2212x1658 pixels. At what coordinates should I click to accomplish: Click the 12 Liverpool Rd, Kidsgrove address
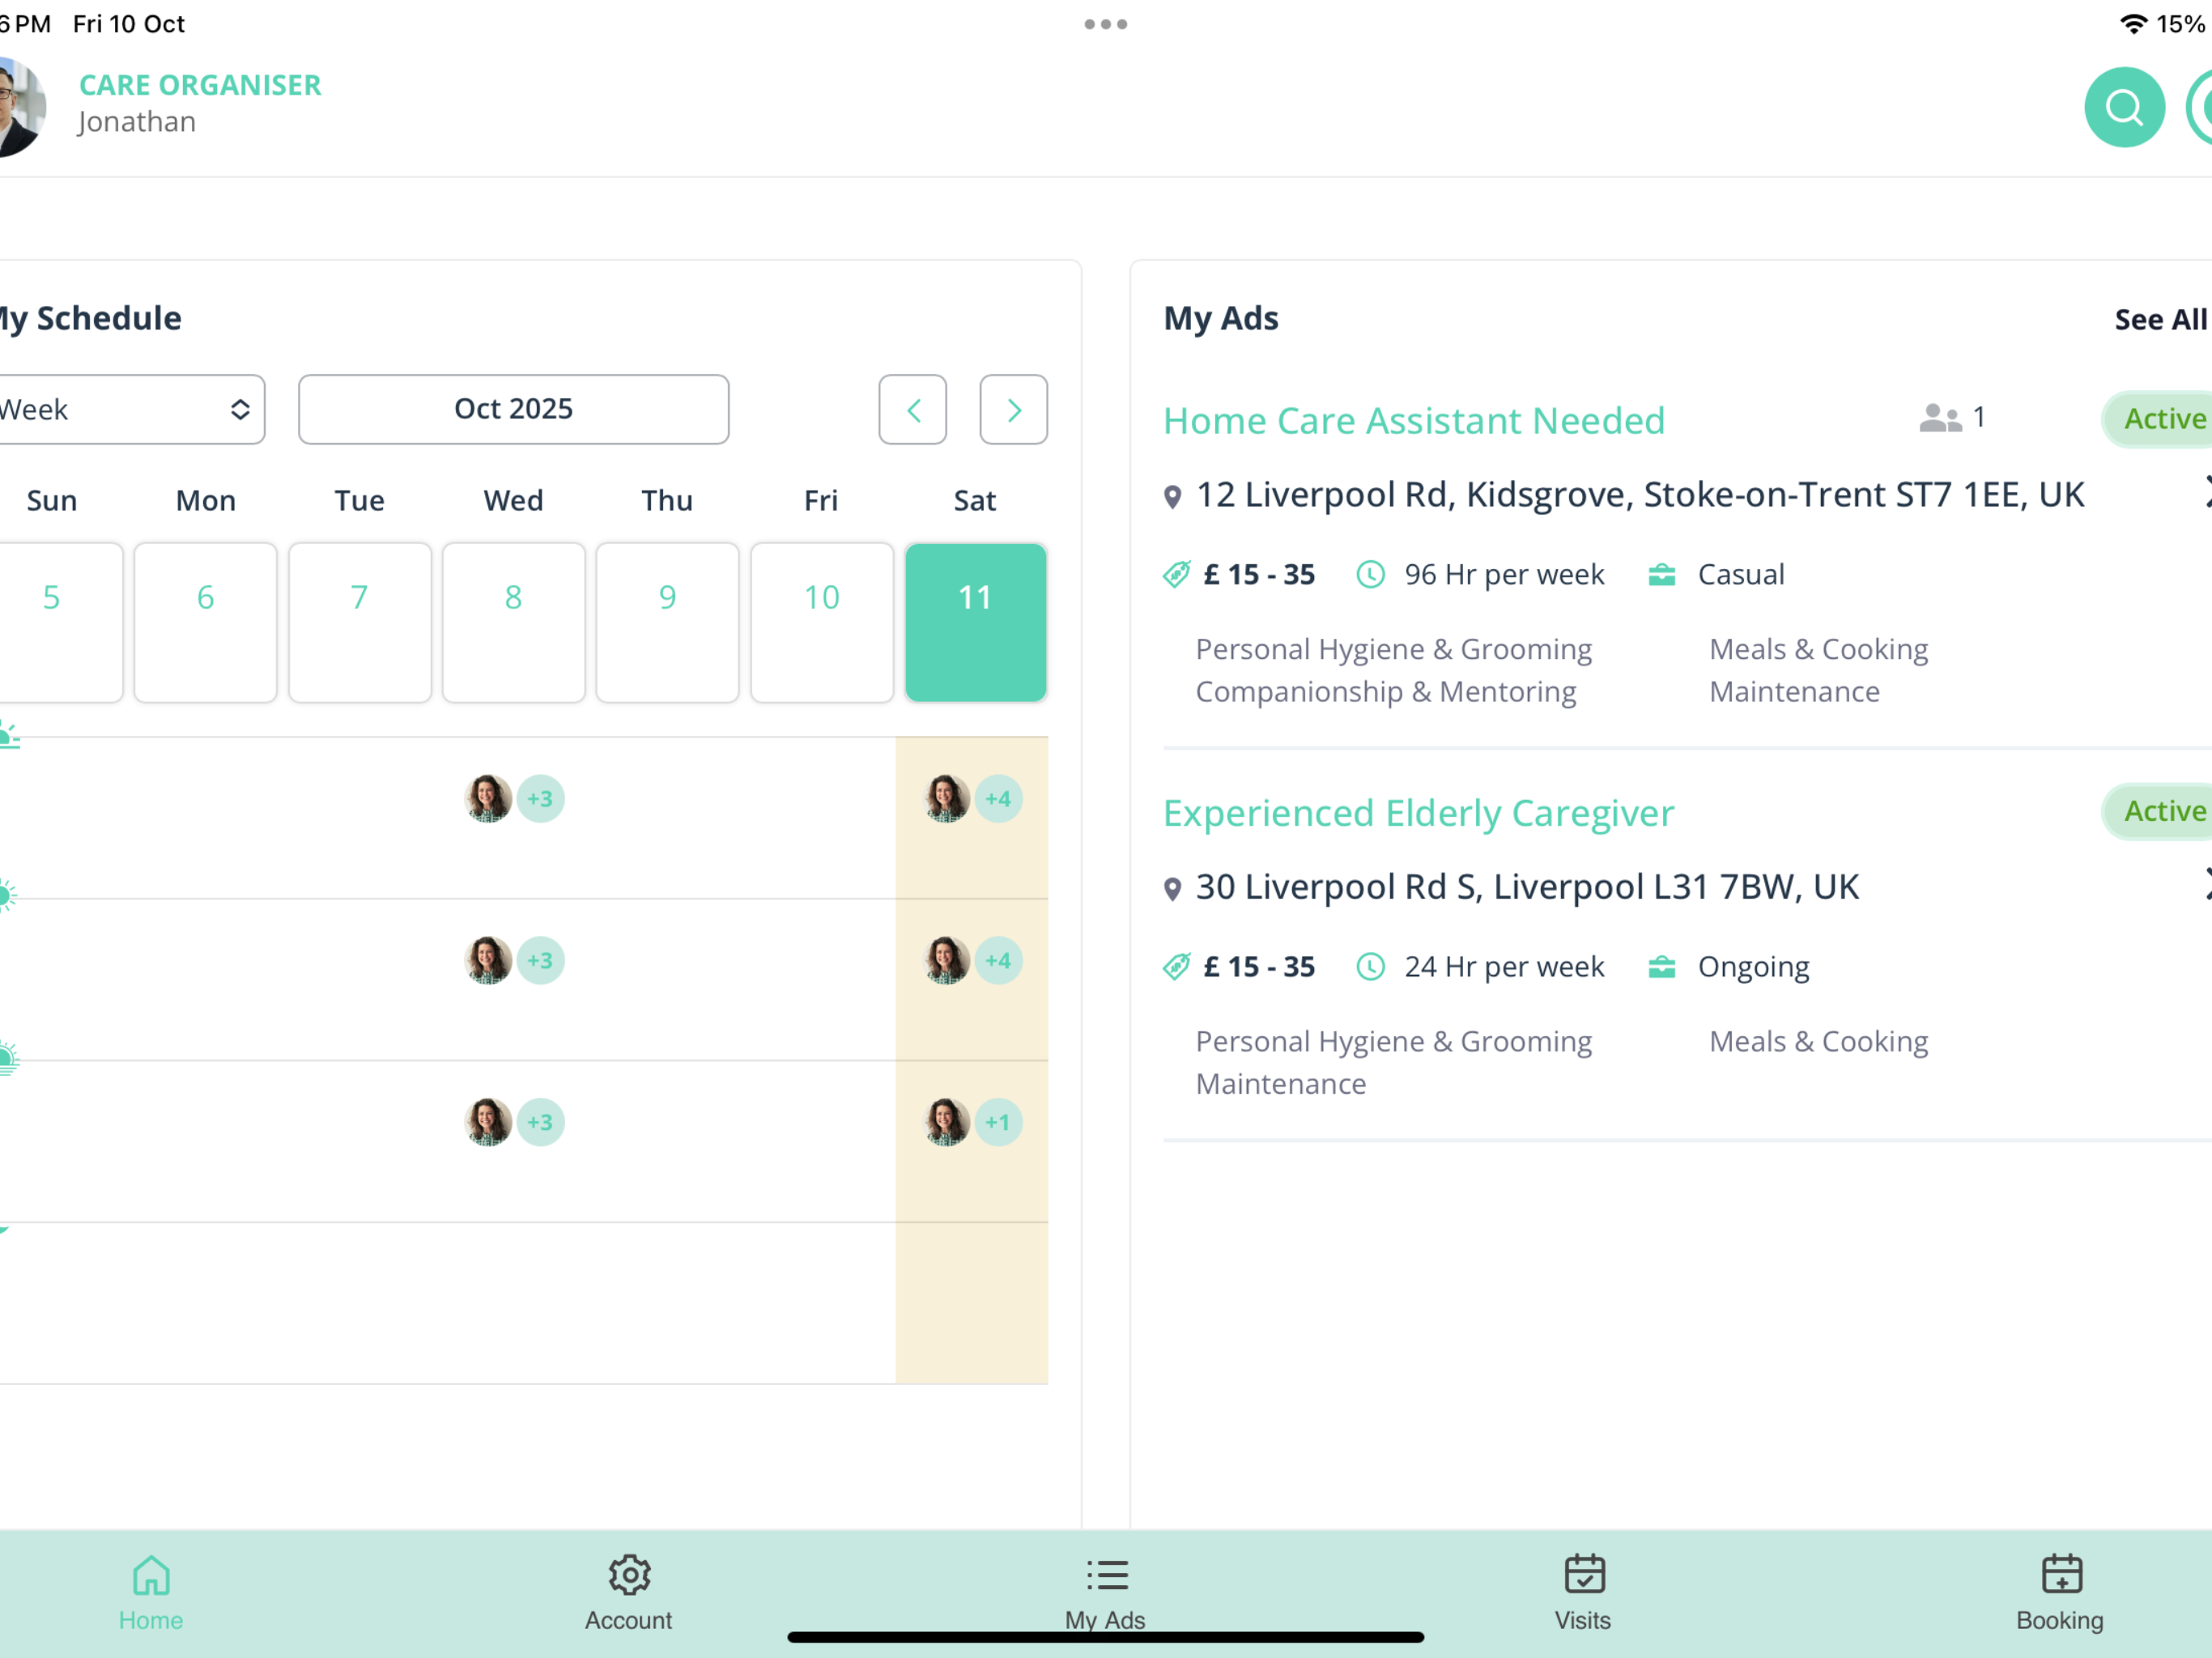point(1640,495)
